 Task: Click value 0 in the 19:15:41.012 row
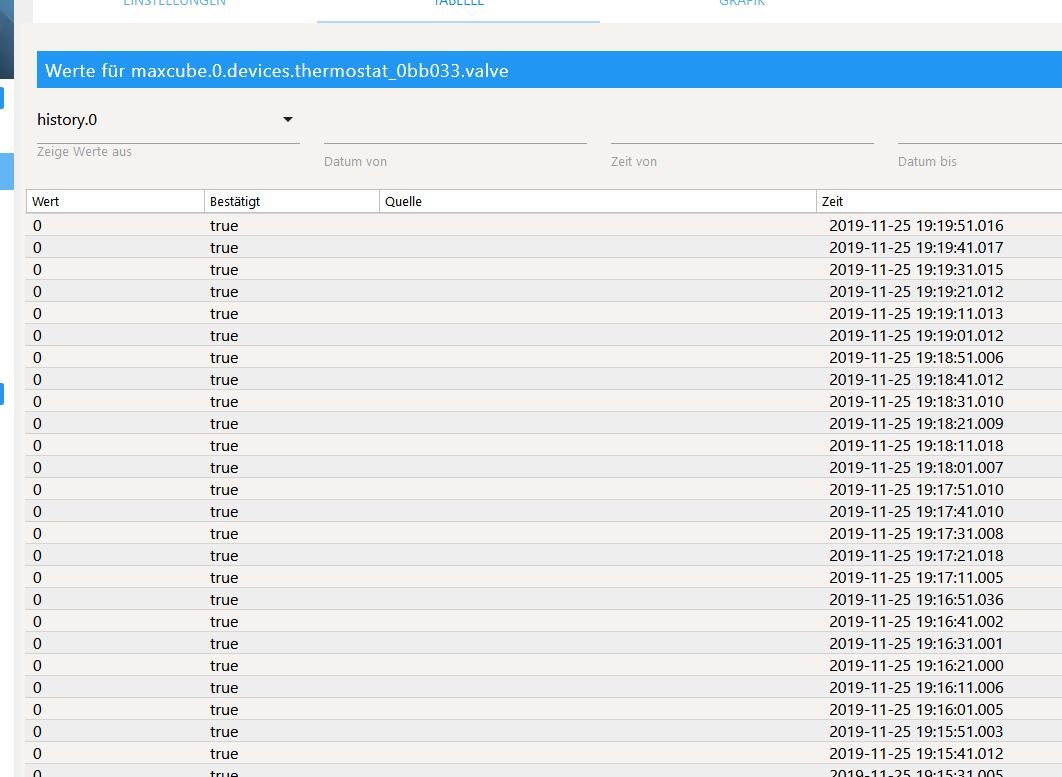tap(37, 754)
